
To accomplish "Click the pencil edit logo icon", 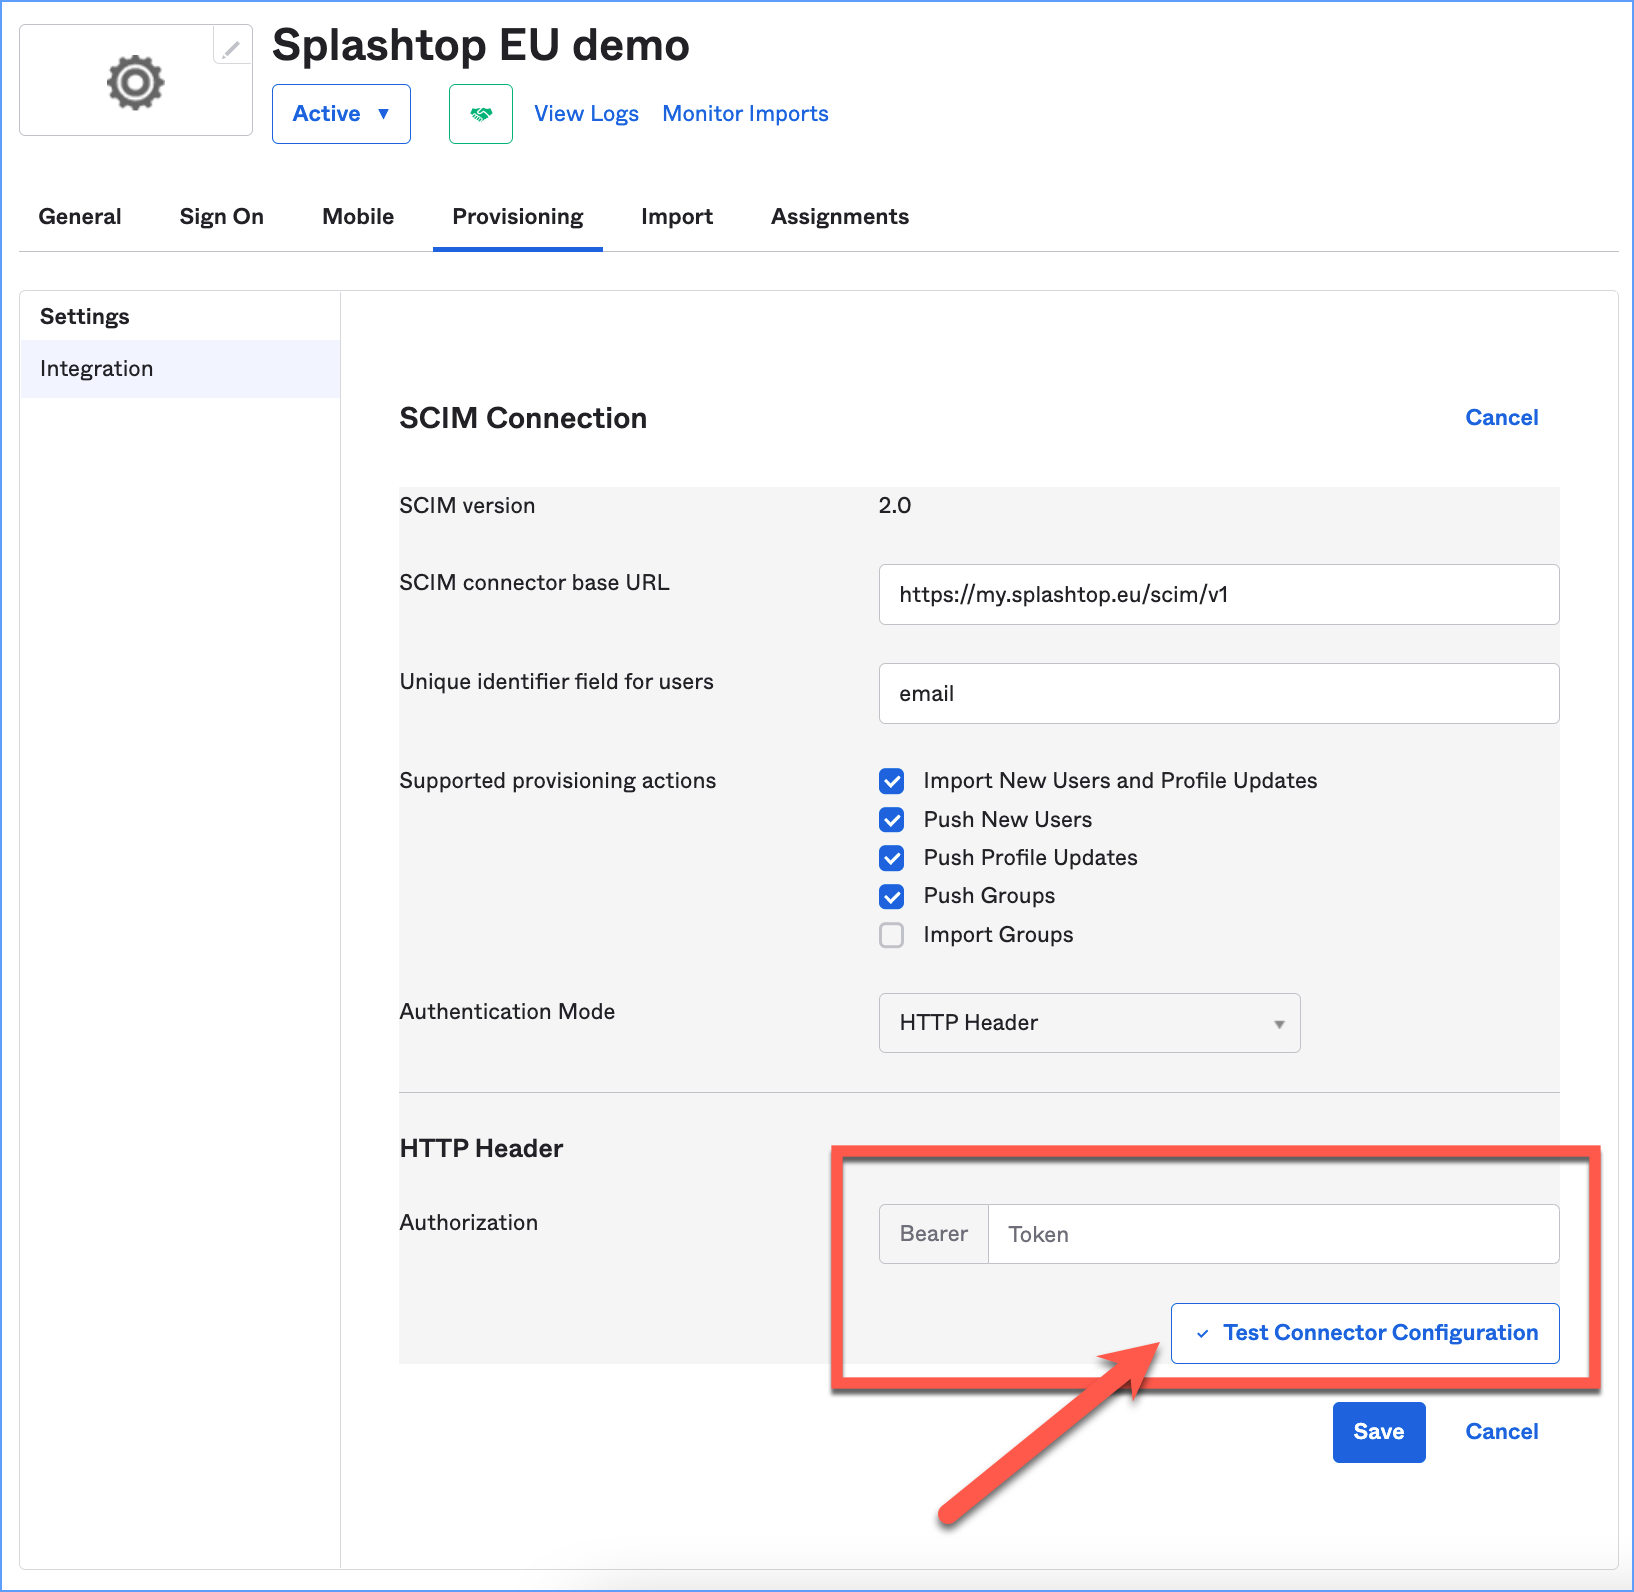I will [232, 47].
